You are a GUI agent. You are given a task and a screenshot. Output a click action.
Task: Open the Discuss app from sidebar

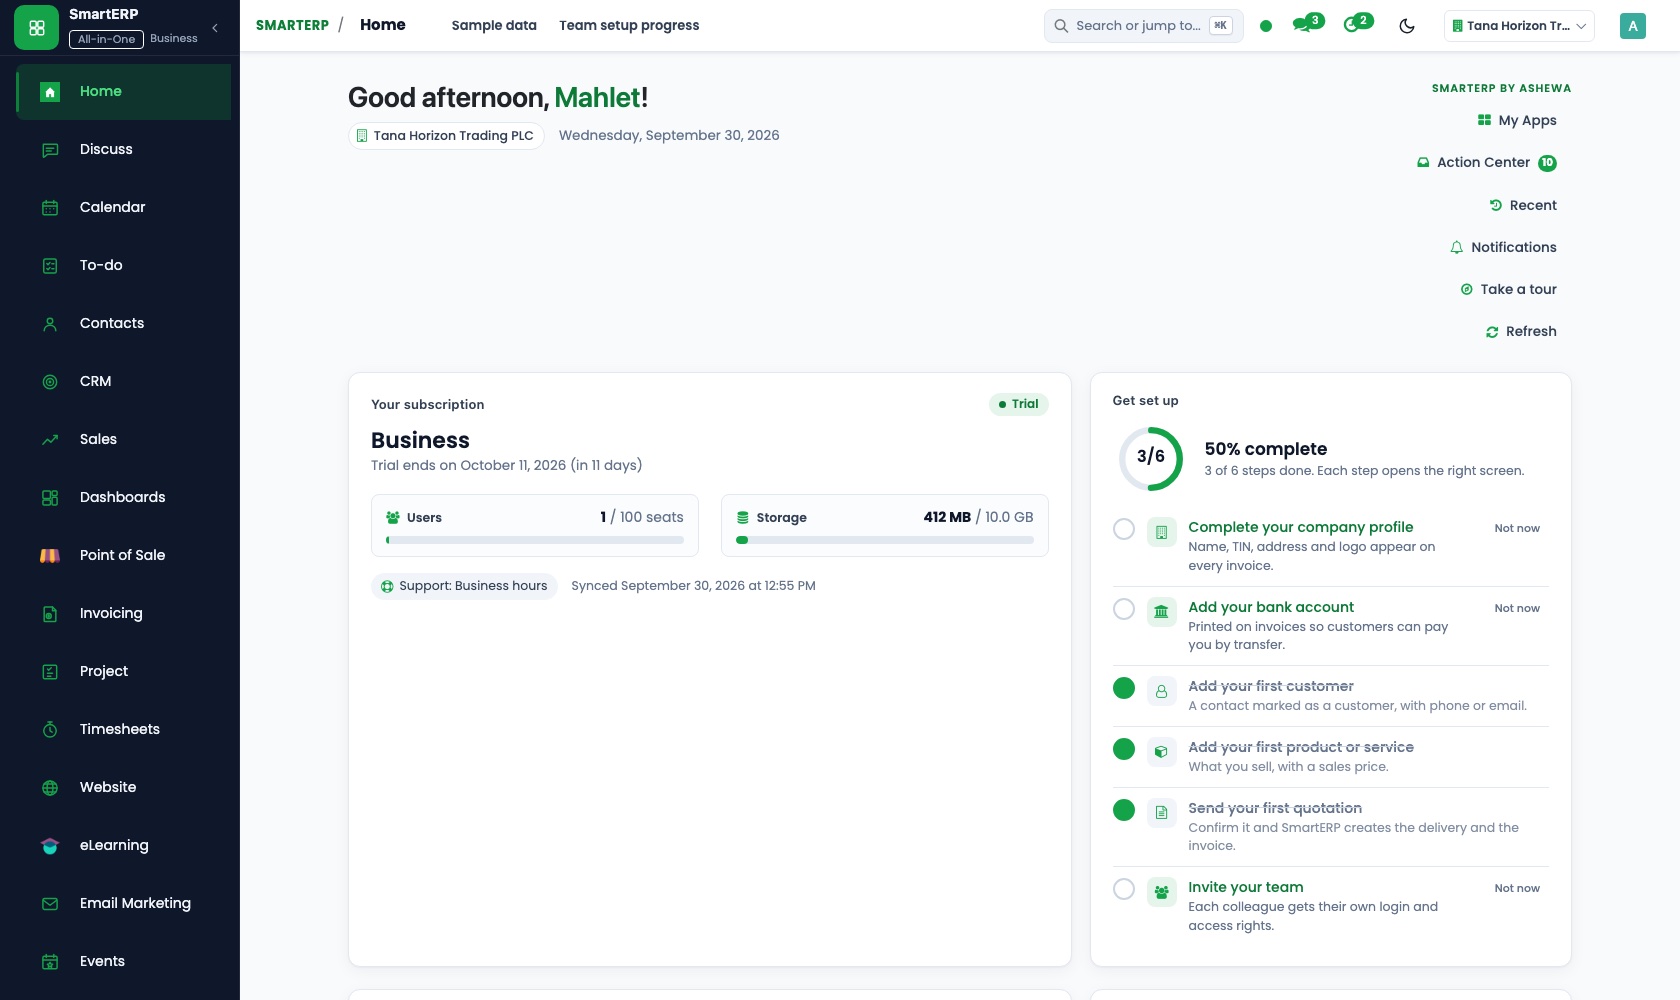124,149
